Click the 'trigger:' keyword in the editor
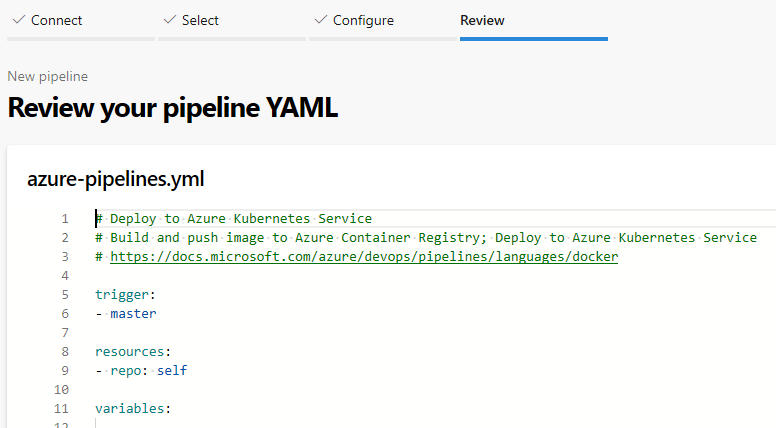 (x=125, y=295)
